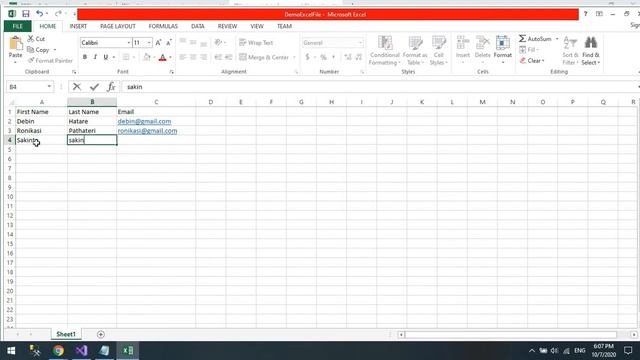The height and width of the screenshot is (360, 640).
Task: Add new sheet with plus icon
Action: pos(101,334)
